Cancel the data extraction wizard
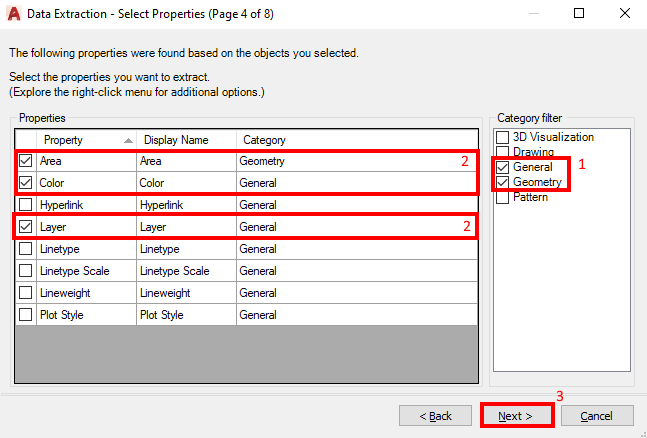Viewport: 647px width, 438px height. [597, 416]
